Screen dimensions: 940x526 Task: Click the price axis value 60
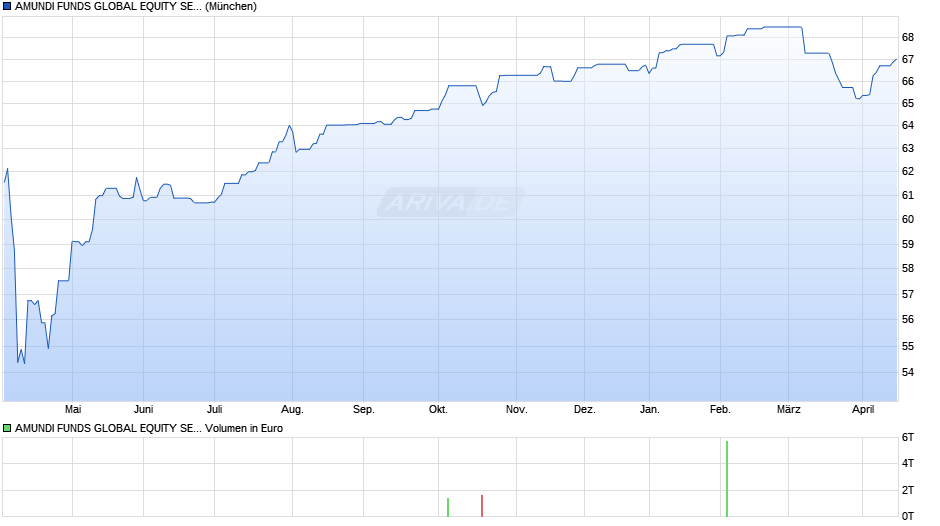point(908,220)
